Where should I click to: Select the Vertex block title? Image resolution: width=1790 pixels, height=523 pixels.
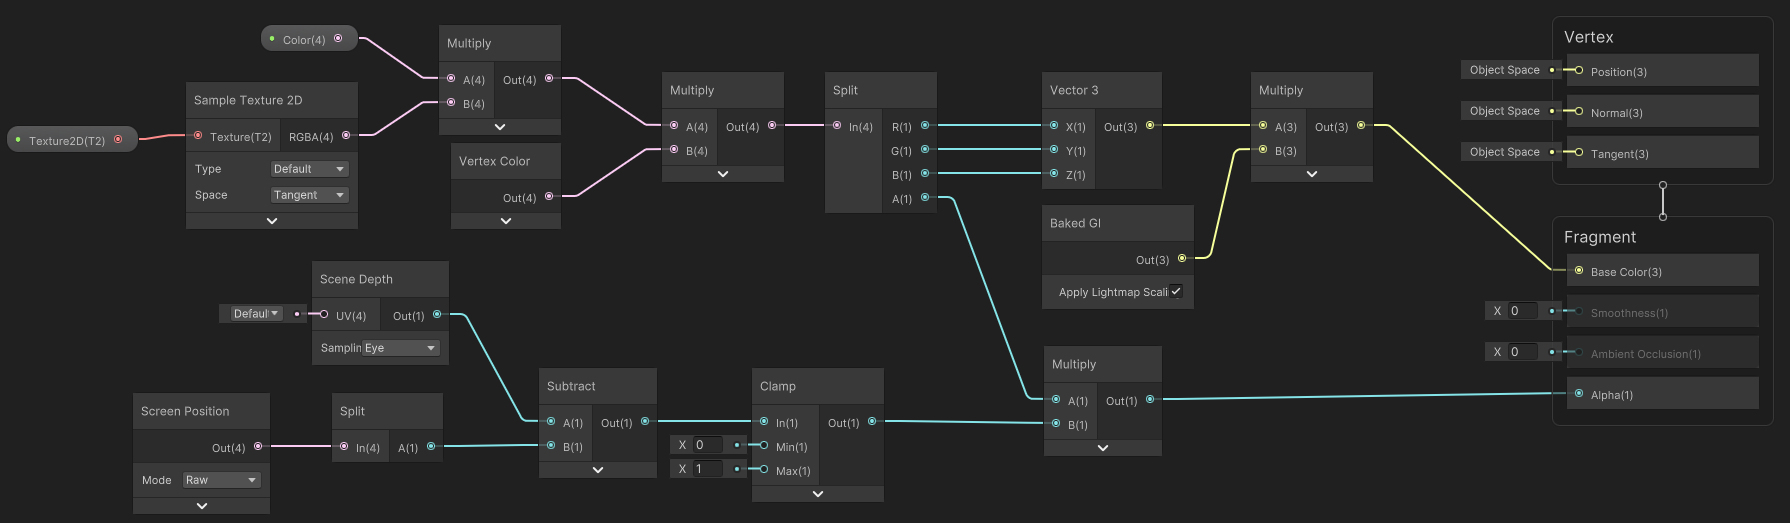(x=1588, y=37)
